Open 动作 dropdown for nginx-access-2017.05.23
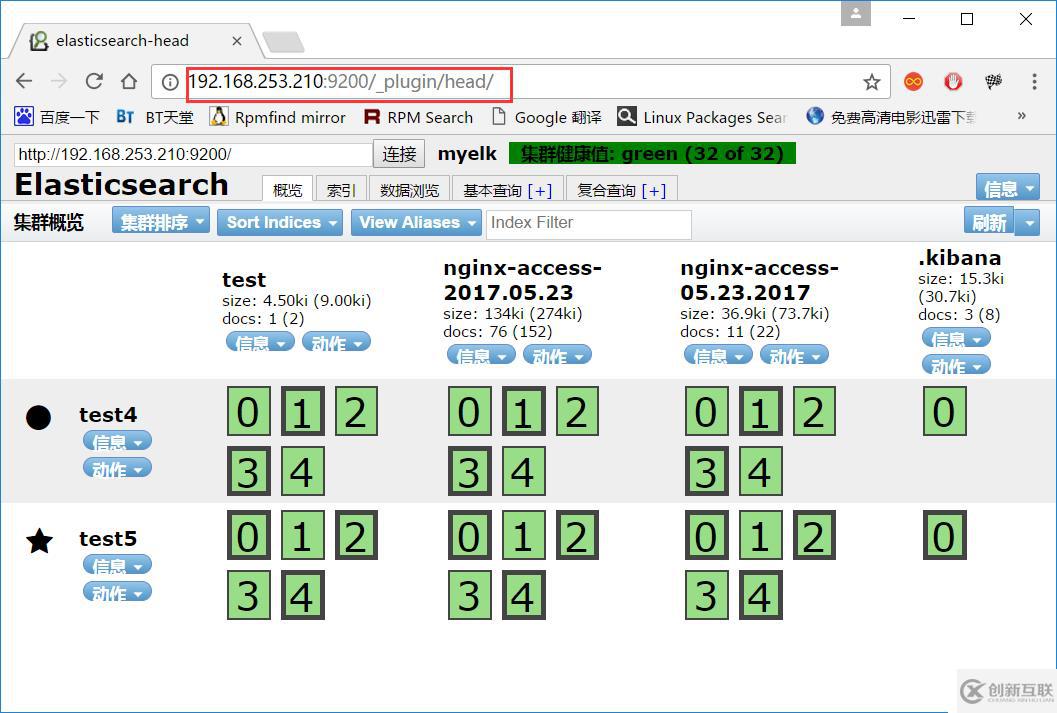Image resolution: width=1057 pixels, height=713 pixels. coord(557,355)
